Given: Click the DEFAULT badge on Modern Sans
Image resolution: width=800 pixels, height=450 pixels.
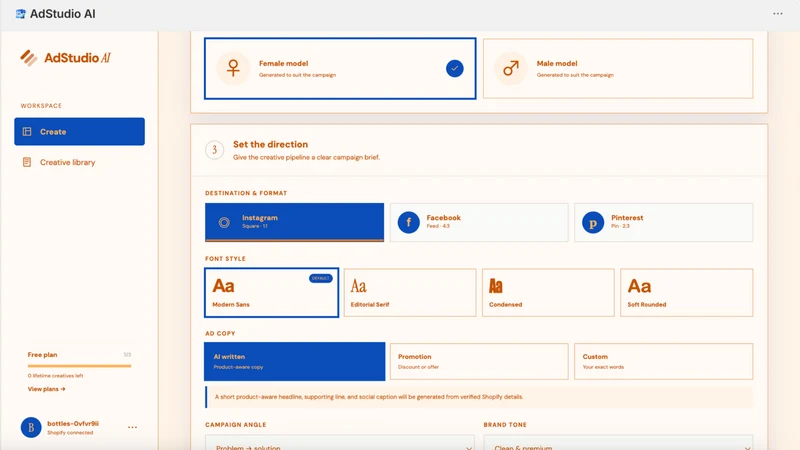Looking at the screenshot, I should pyautogui.click(x=320, y=278).
